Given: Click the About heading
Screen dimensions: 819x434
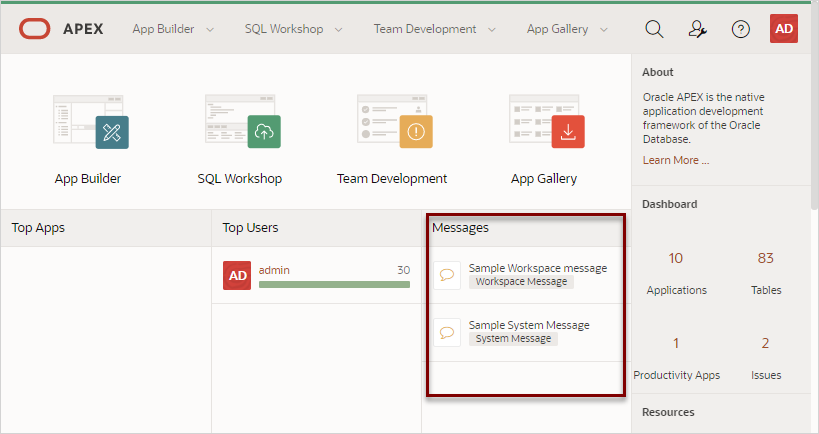Looking at the screenshot, I should click(658, 72).
